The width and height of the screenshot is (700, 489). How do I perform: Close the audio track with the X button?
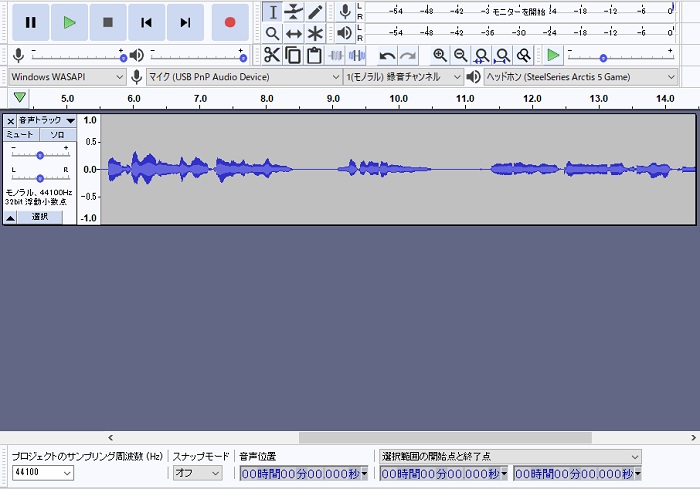11,120
